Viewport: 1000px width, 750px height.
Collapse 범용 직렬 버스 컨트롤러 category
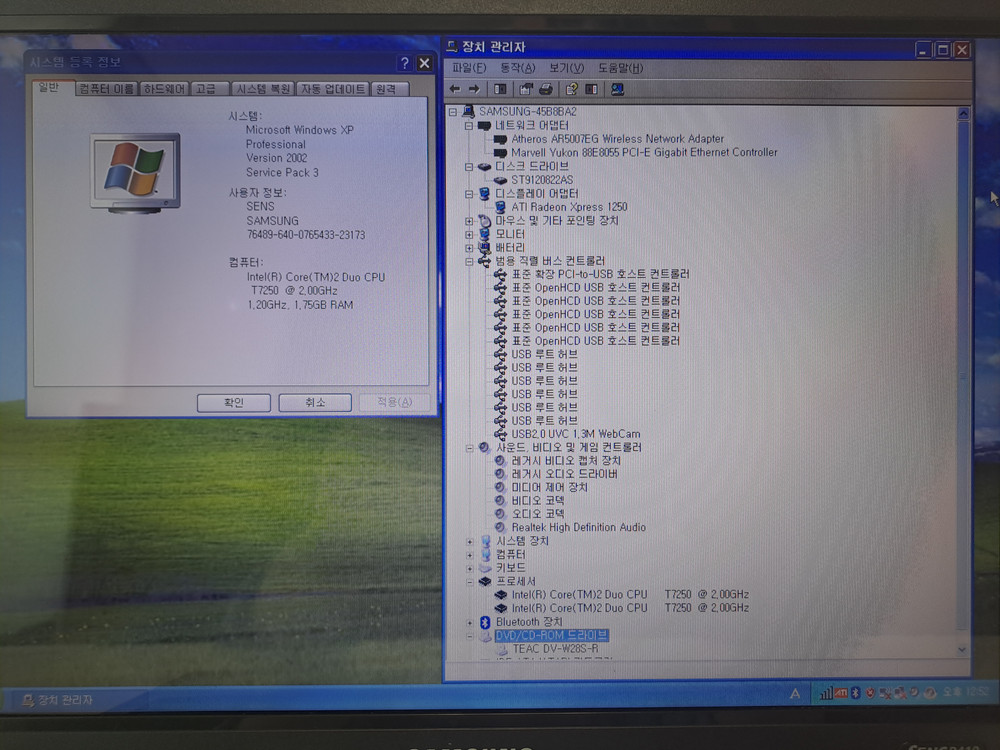tap(469, 261)
